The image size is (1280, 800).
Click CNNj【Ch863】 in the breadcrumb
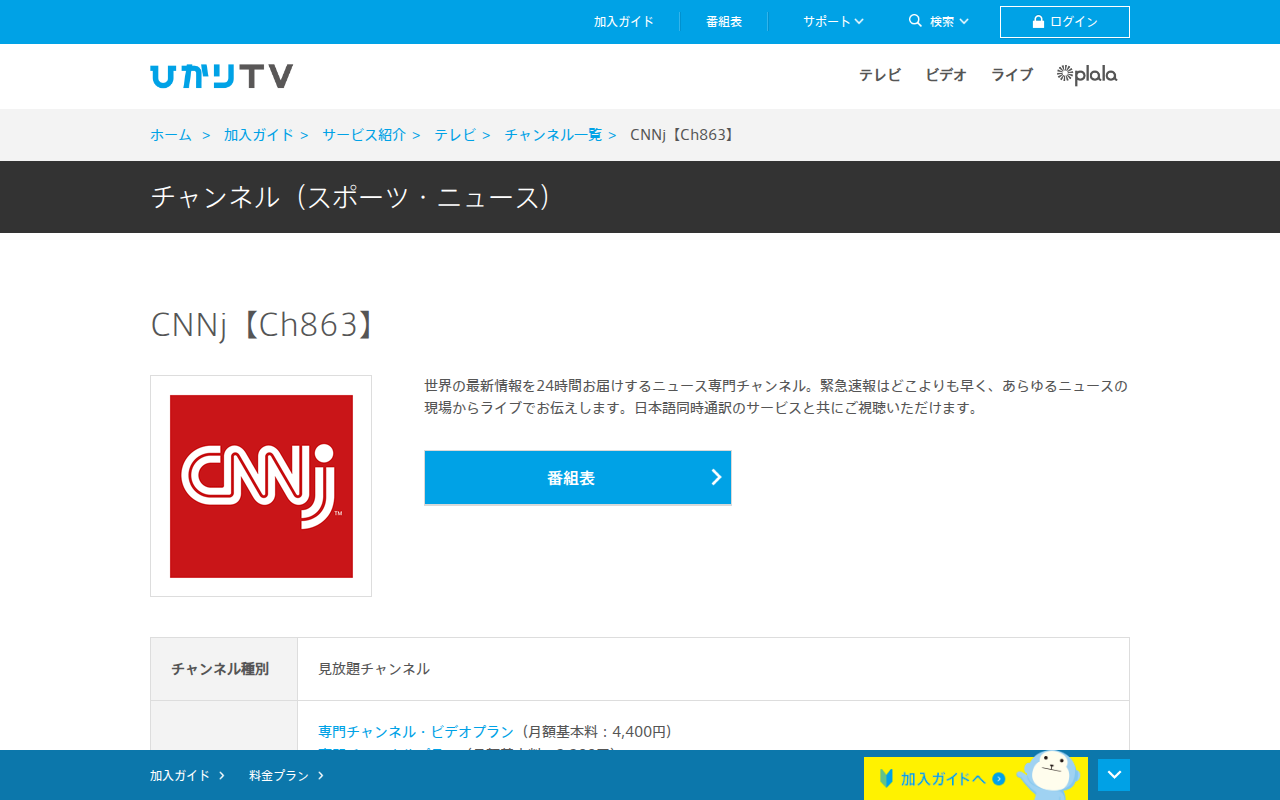click(685, 135)
